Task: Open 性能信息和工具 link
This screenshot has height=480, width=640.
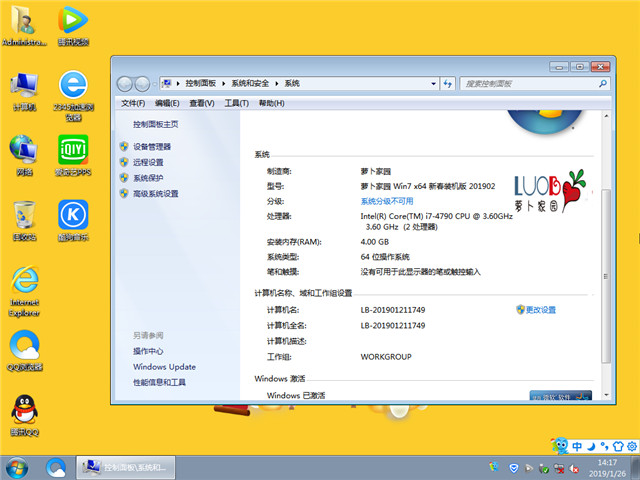Action: pyautogui.click(x=159, y=382)
